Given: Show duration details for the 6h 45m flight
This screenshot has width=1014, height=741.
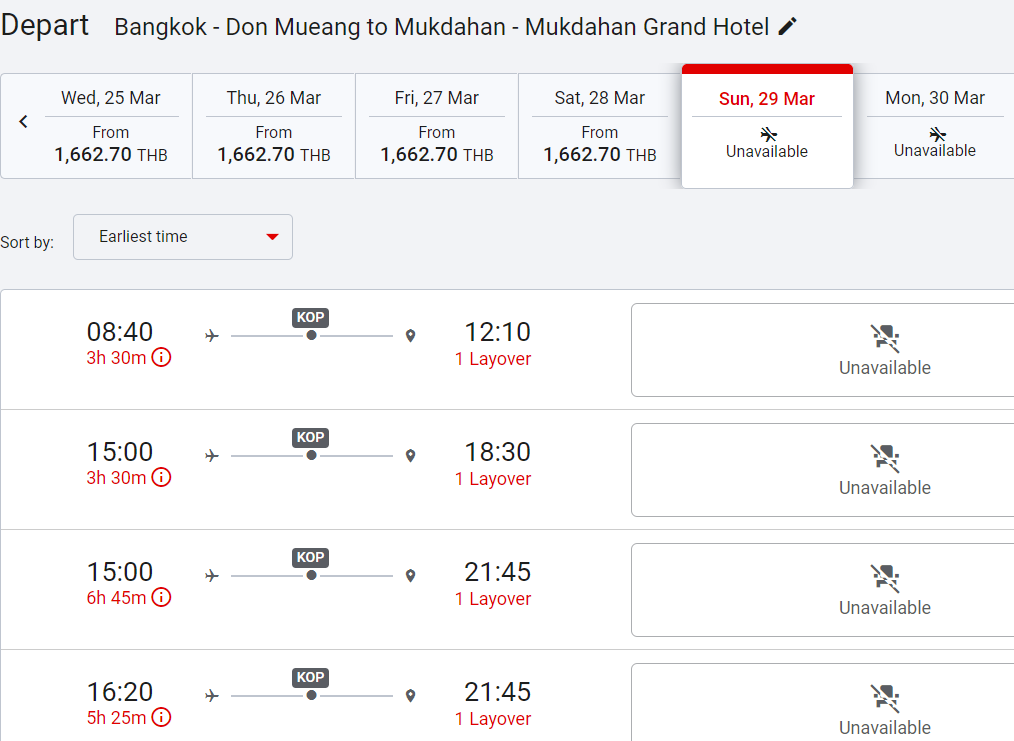Looking at the screenshot, I should click(x=161, y=597).
